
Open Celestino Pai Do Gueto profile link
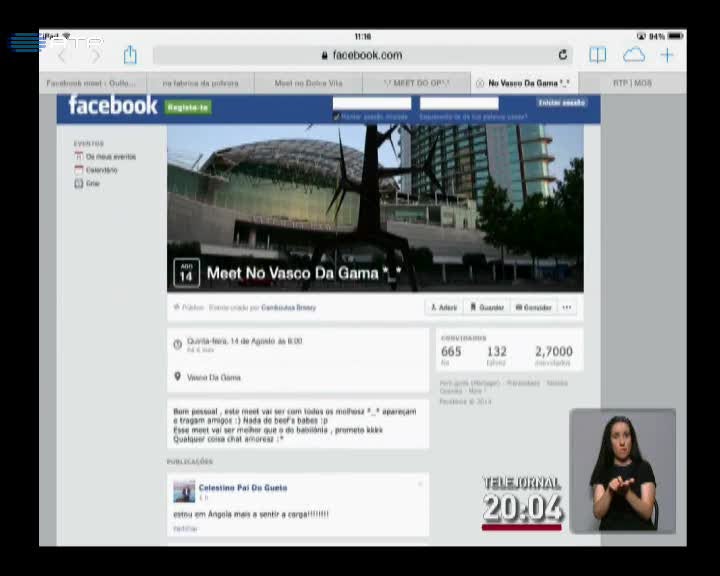click(x=242, y=488)
